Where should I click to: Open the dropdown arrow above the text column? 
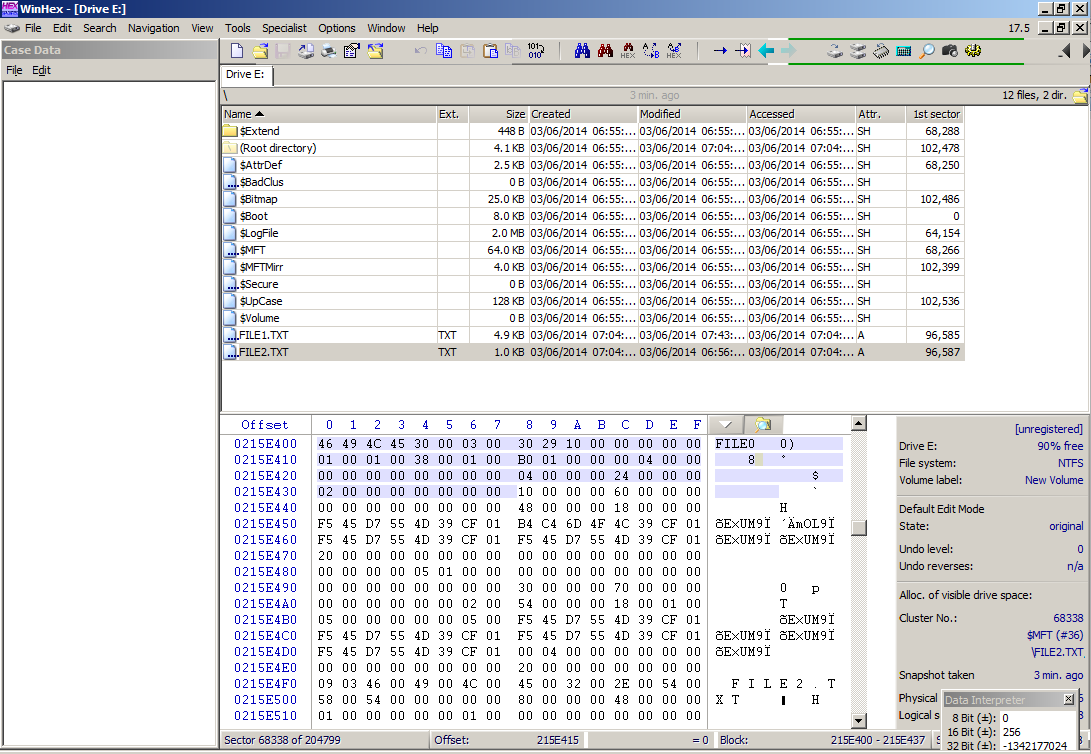(726, 424)
